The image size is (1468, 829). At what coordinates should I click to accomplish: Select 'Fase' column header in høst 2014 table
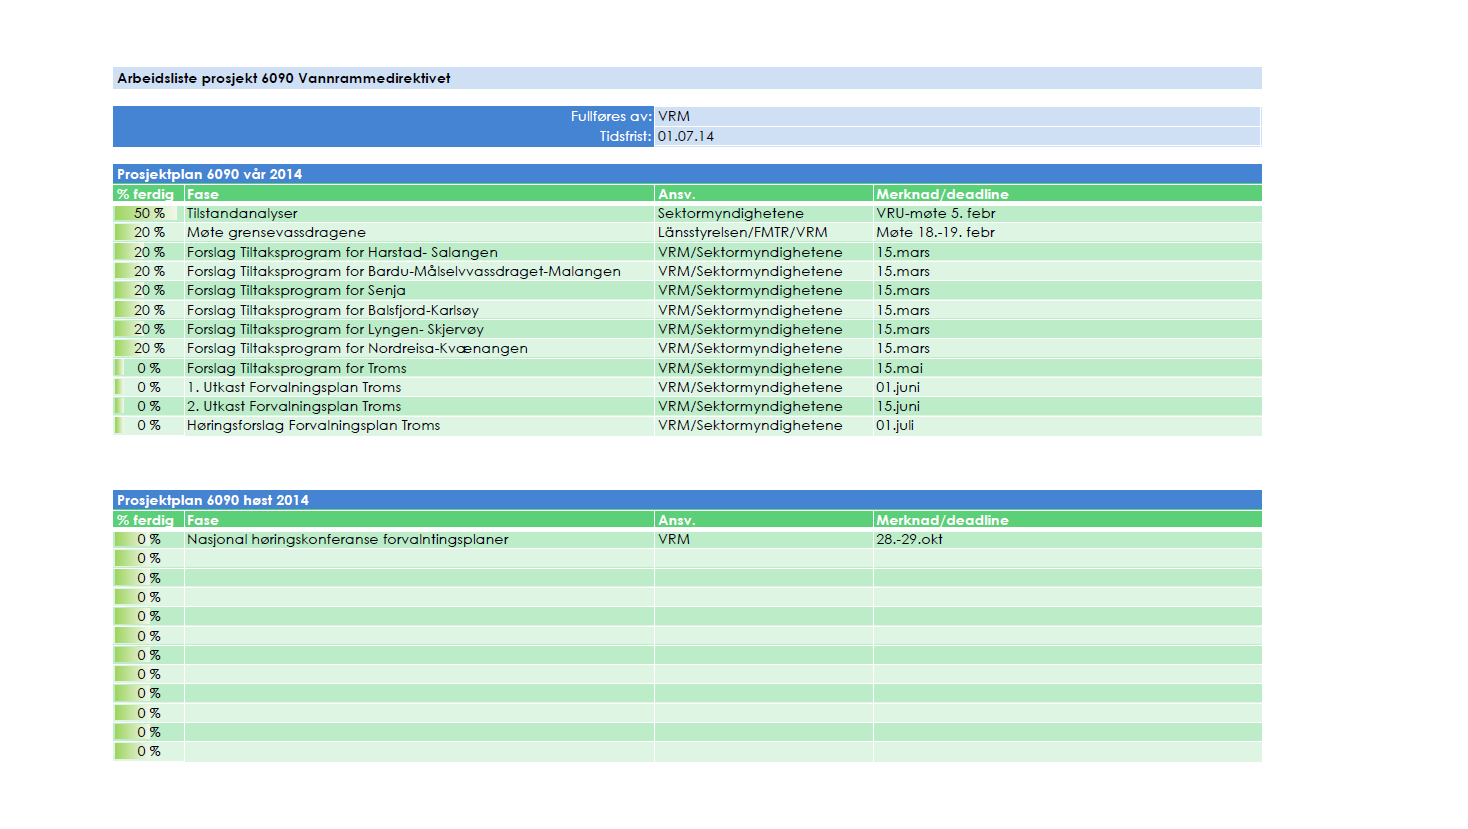(x=419, y=520)
